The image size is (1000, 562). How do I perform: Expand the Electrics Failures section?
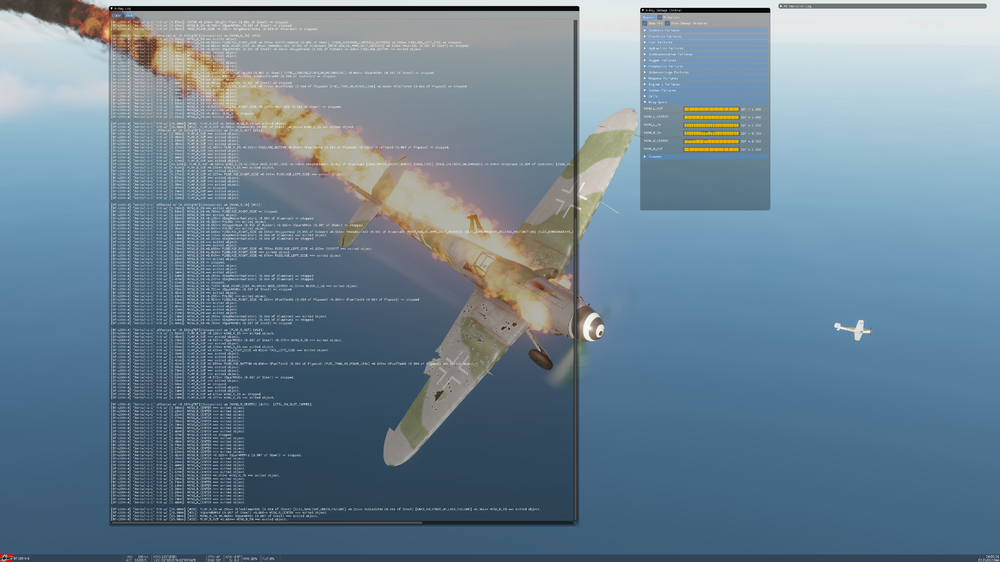click(x=705, y=36)
